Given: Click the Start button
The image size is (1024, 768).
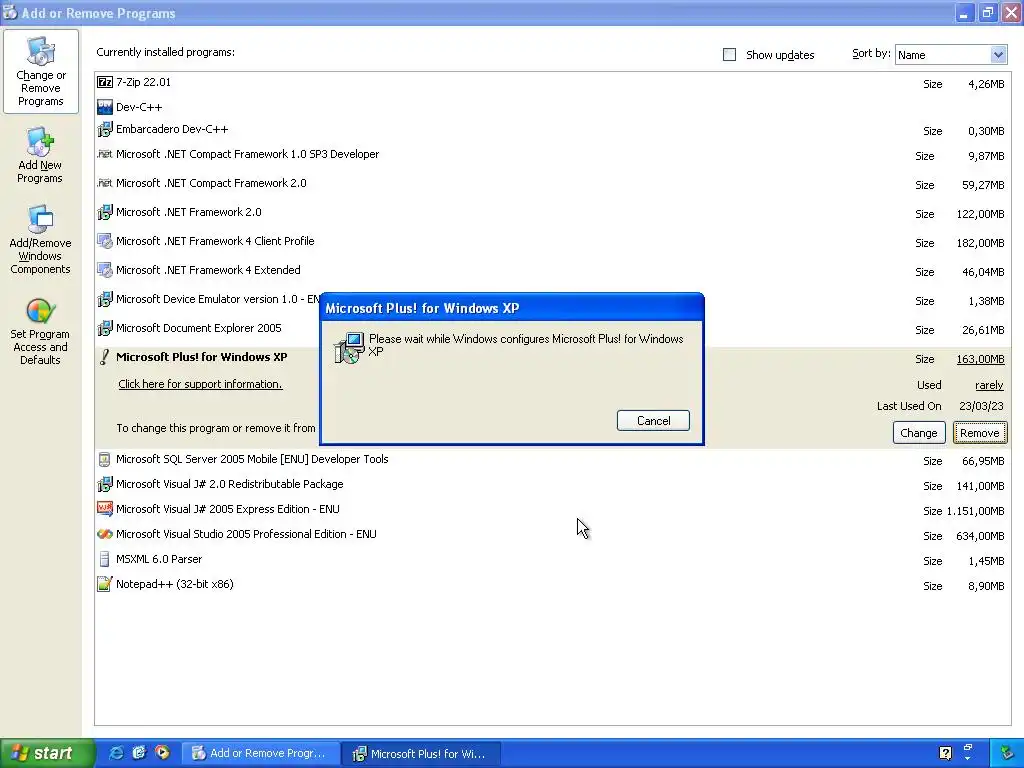Looking at the screenshot, I should [47, 753].
